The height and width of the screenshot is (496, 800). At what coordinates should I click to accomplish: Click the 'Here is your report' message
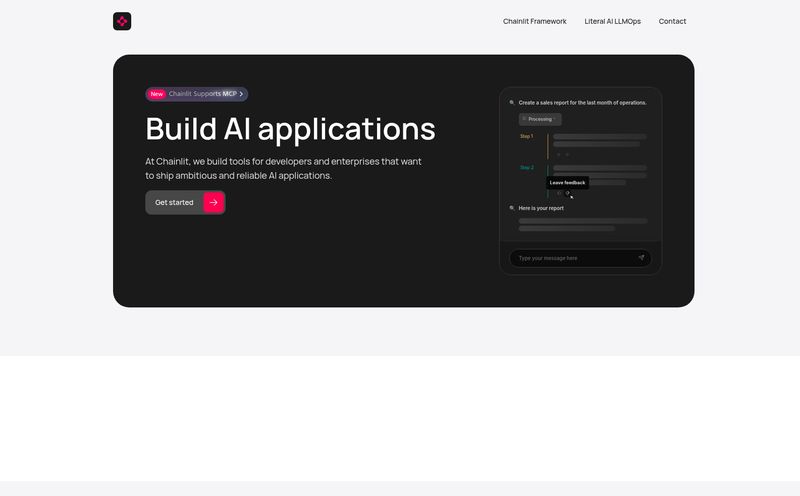click(x=541, y=208)
